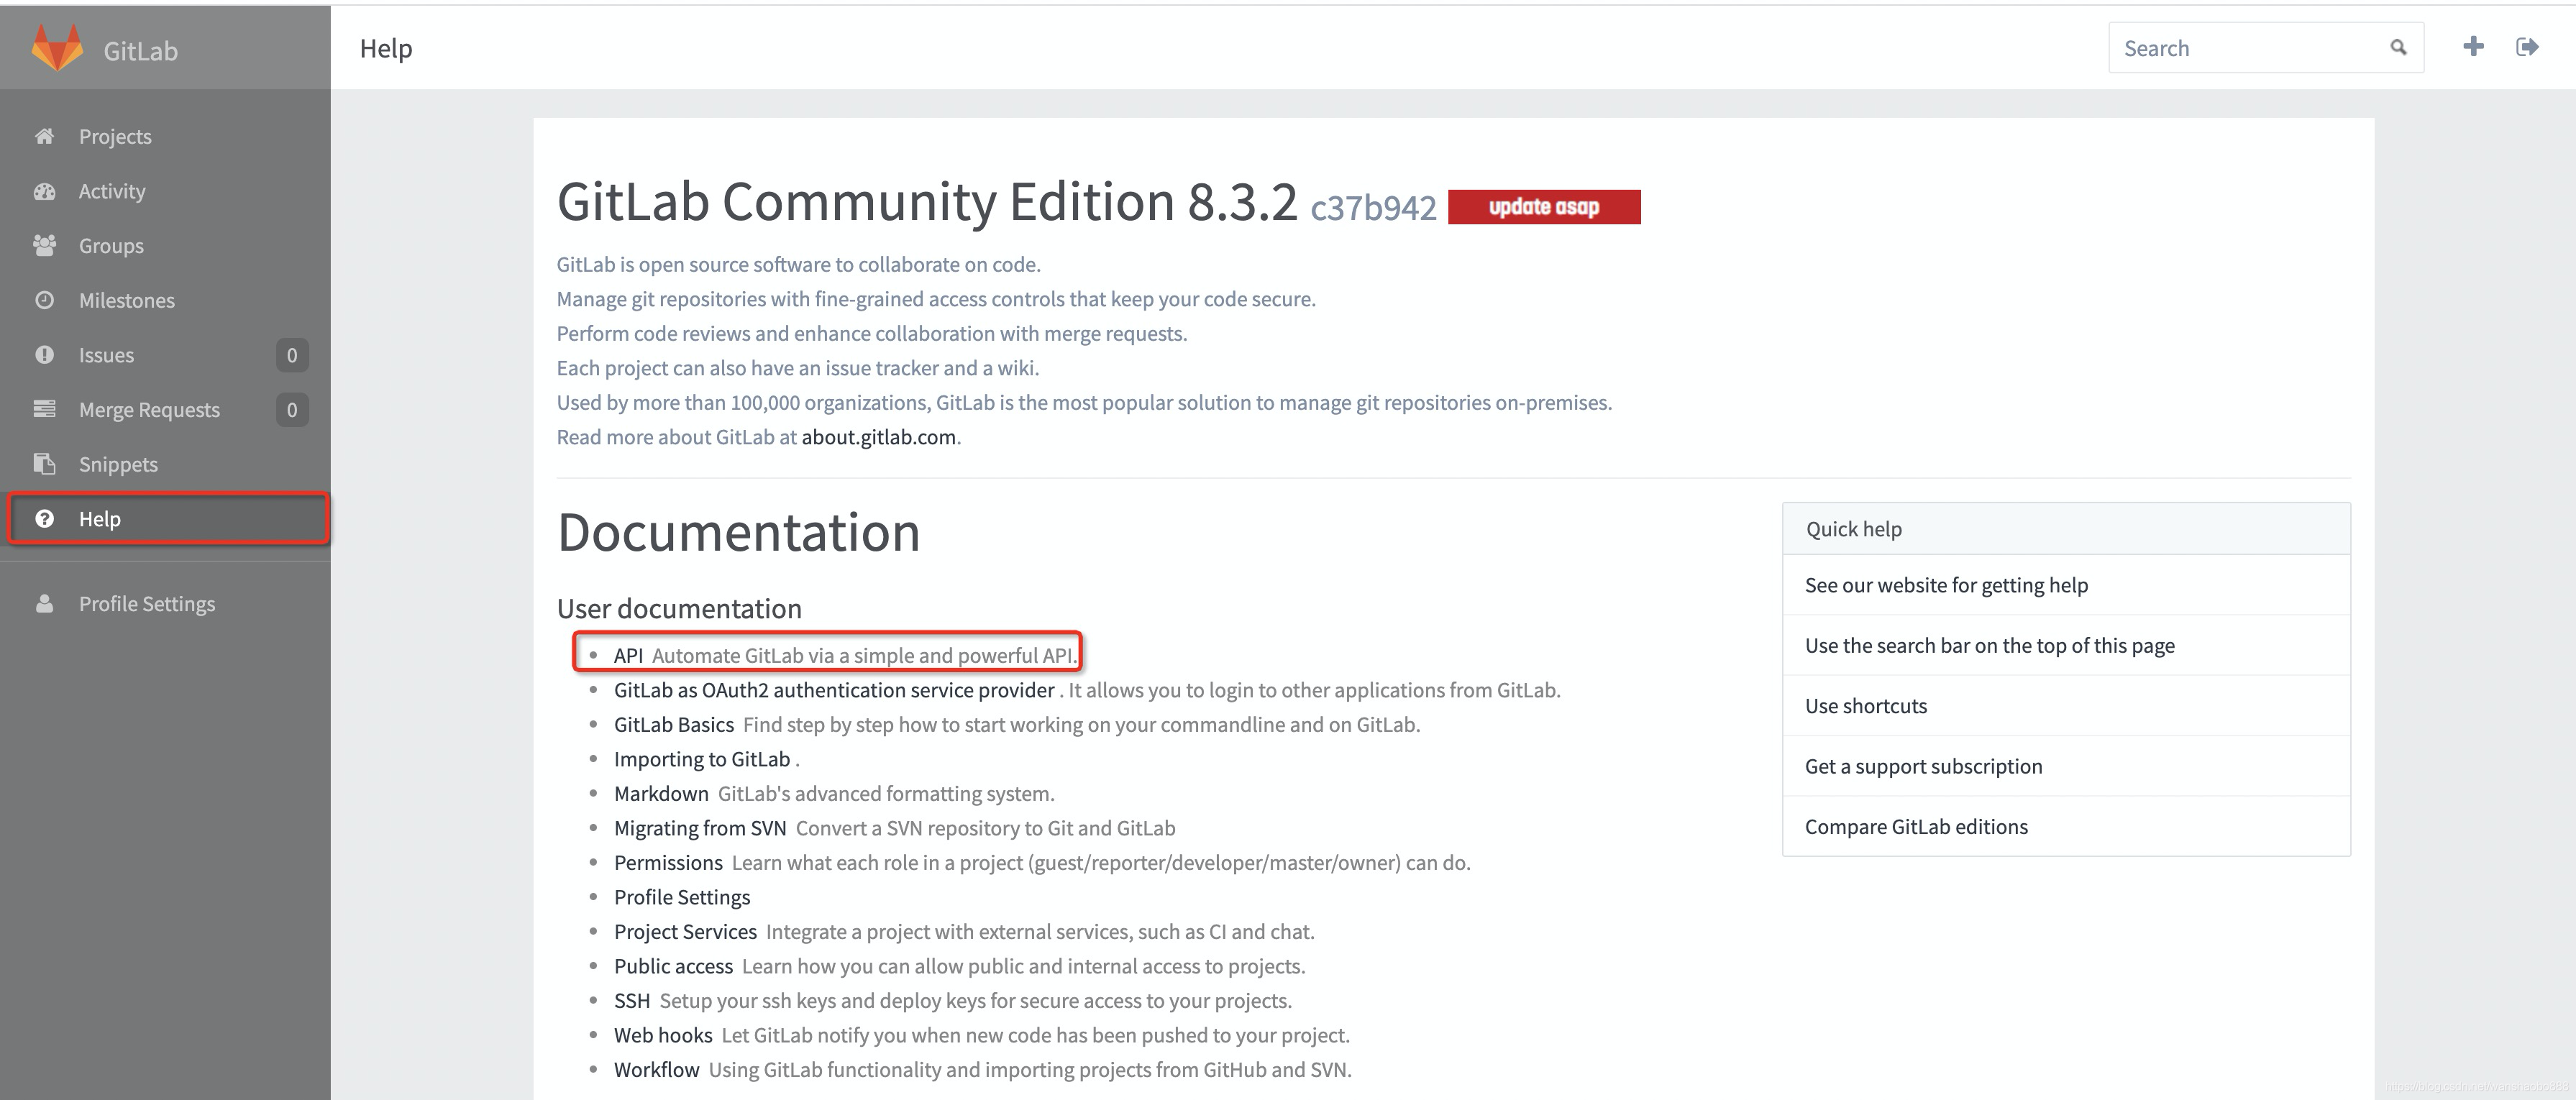The image size is (2576, 1100).
Task: Open the Markdown documentation link
Action: tap(661, 793)
